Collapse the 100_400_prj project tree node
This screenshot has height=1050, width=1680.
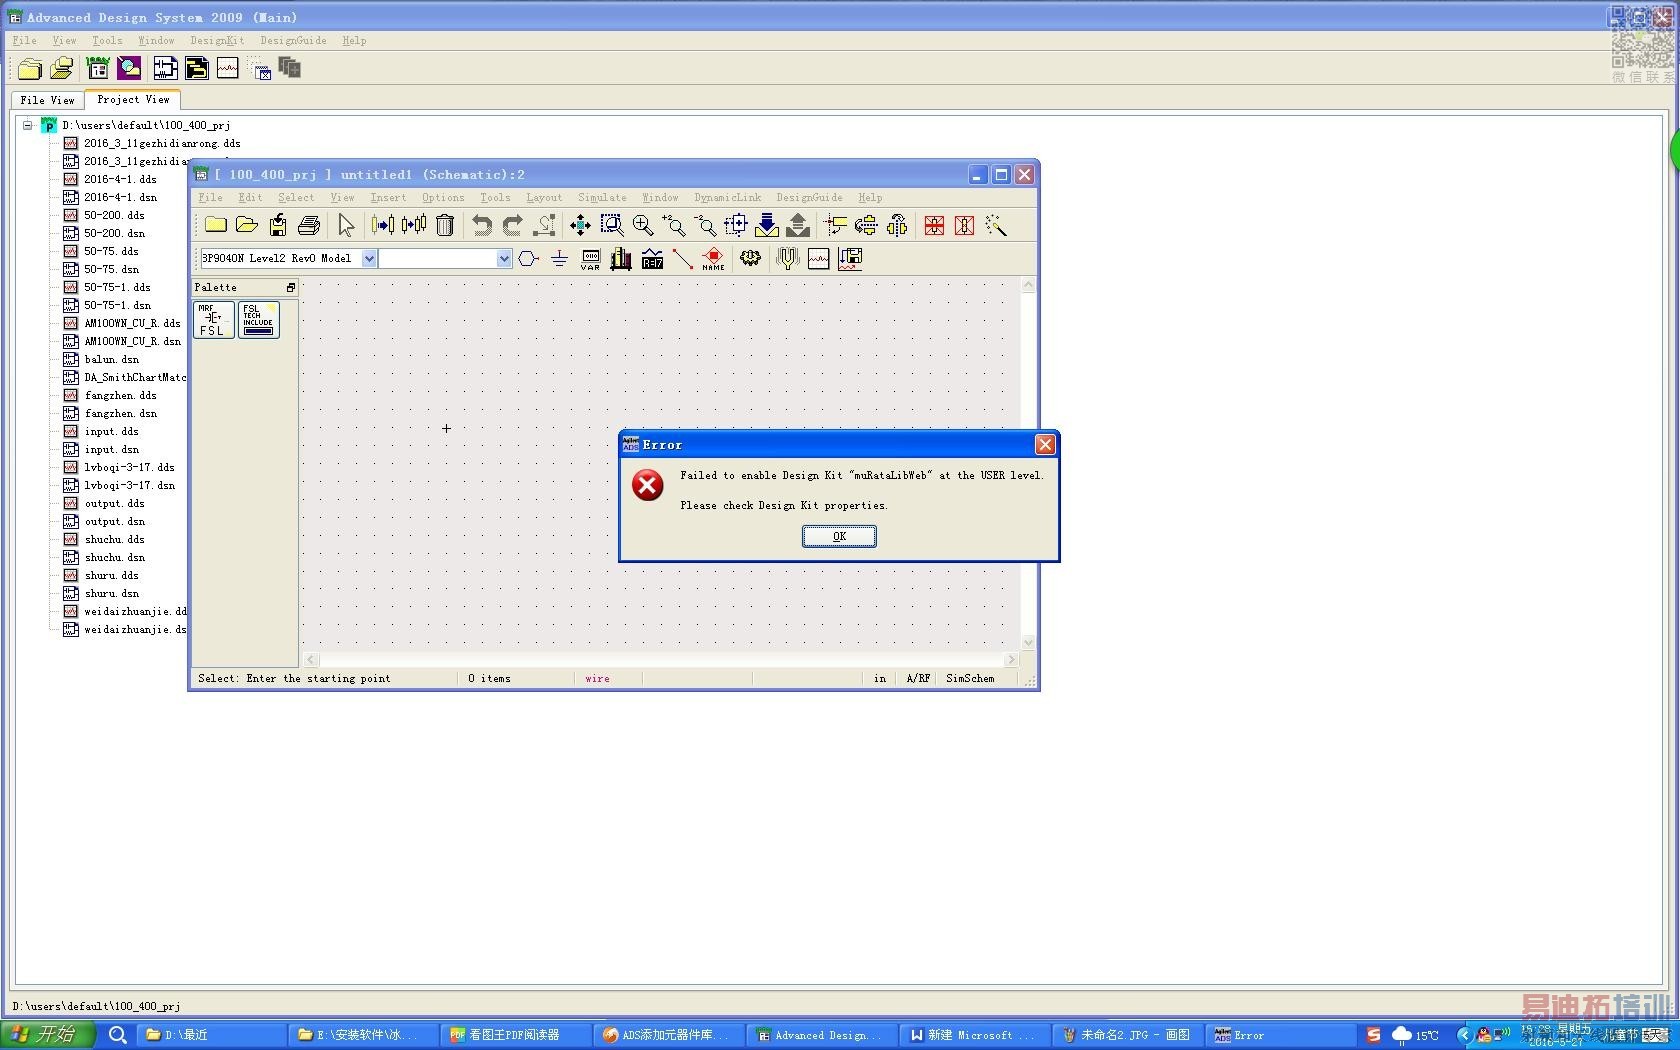pyautogui.click(x=28, y=126)
